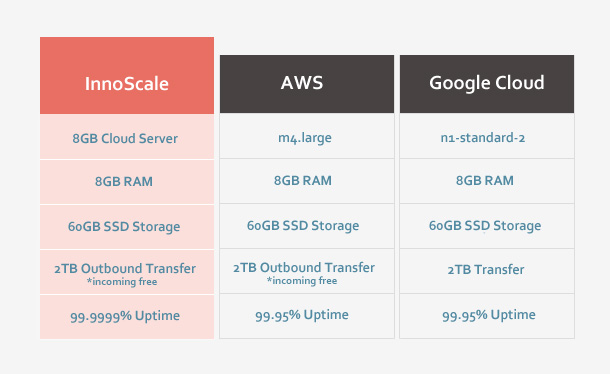610x374 pixels.
Task: Click the InnoScale column header
Action: pyautogui.click(x=127, y=76)
